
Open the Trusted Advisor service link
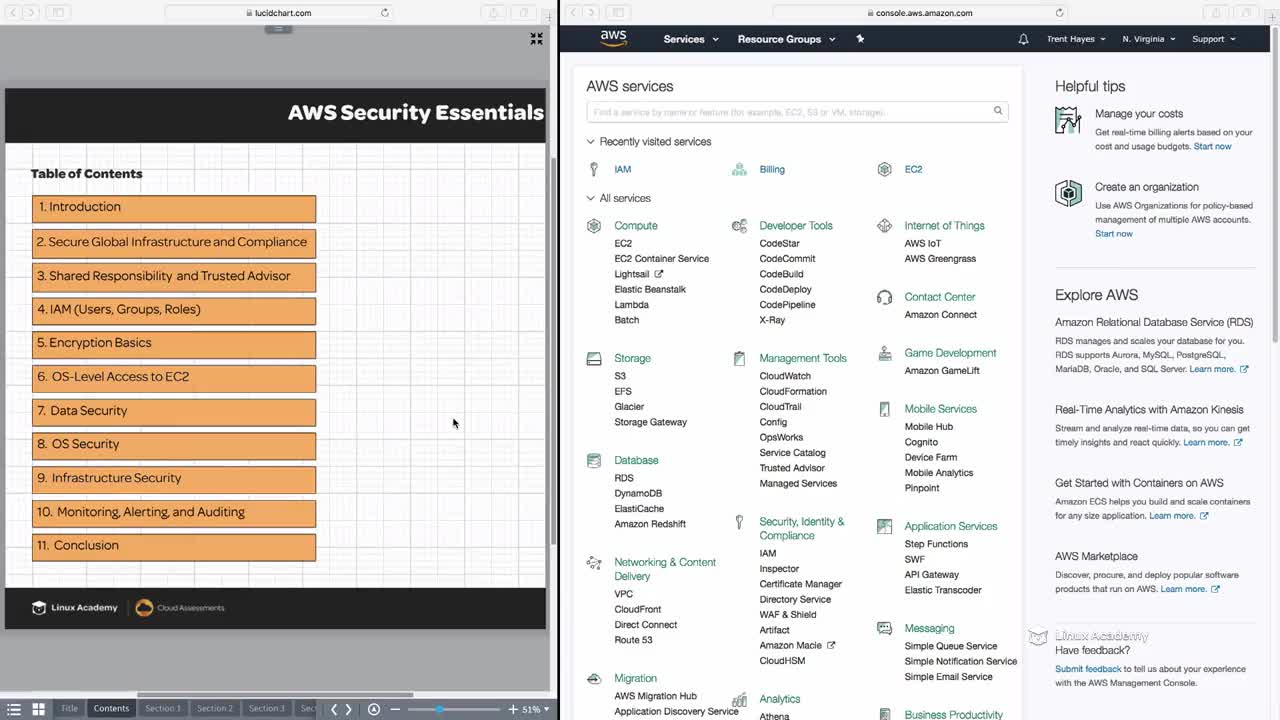coord(792,468)
